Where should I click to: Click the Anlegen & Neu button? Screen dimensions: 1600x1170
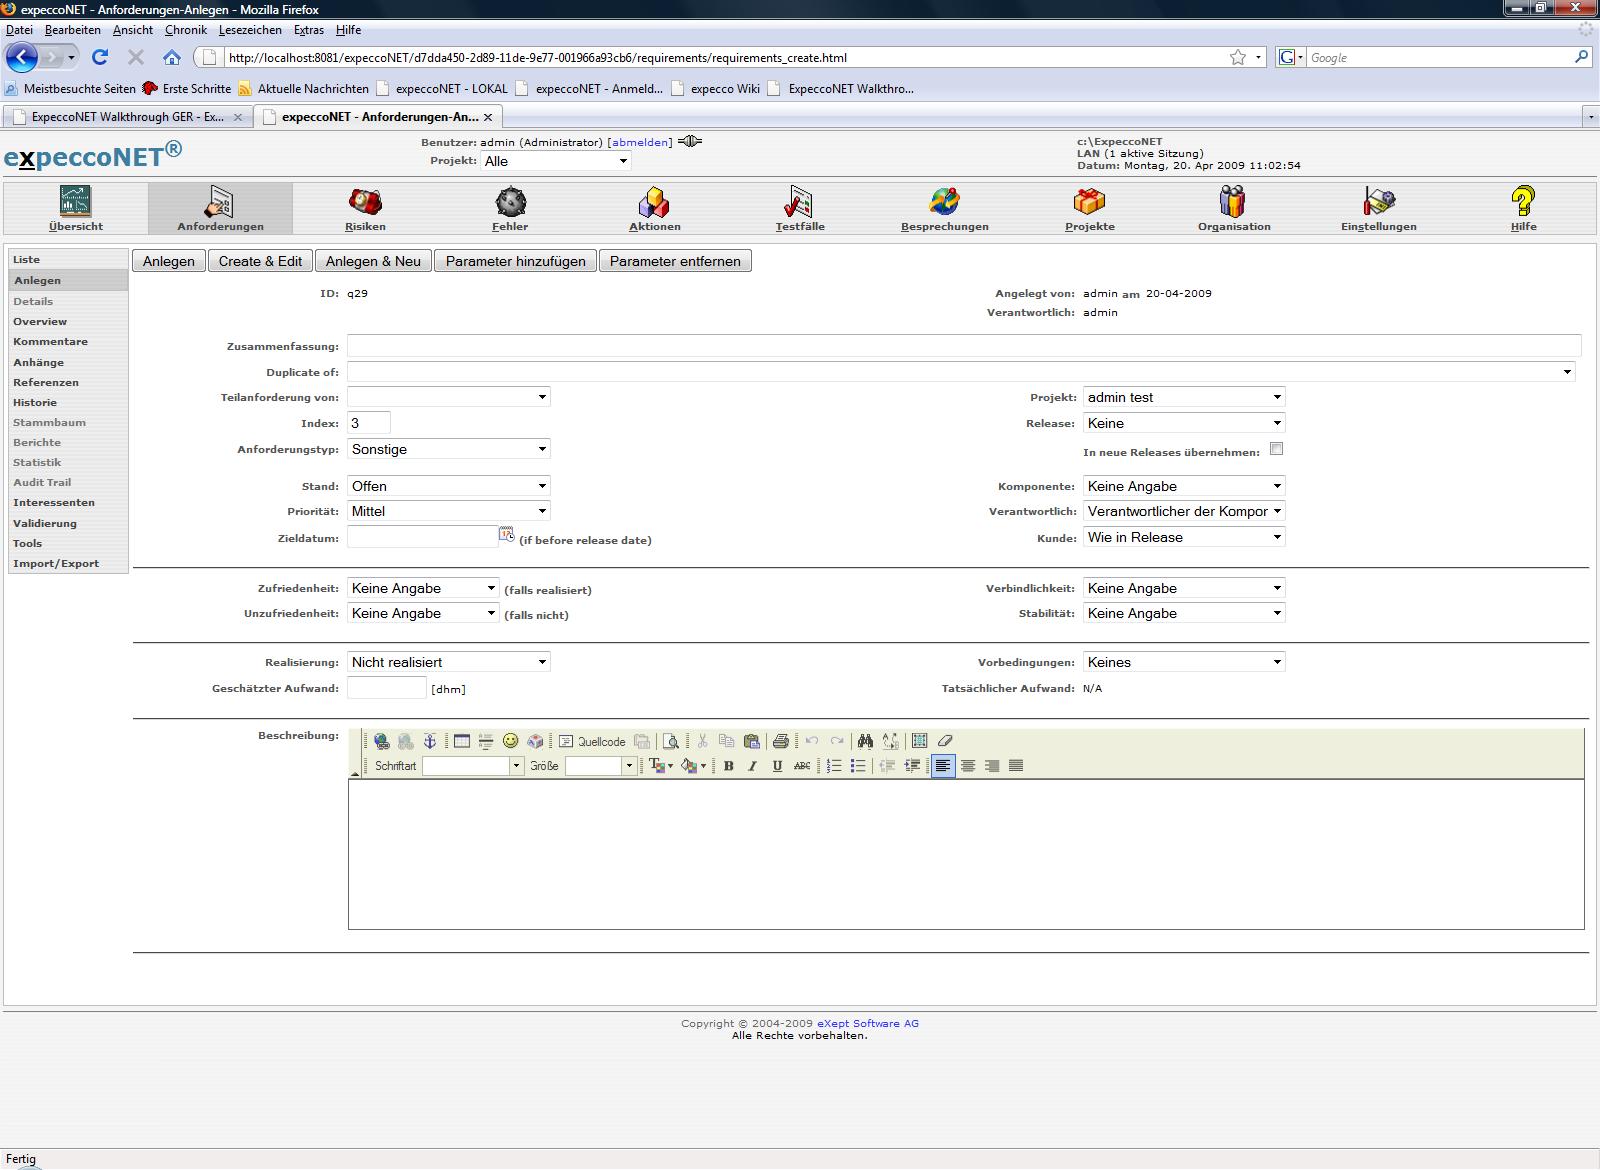[373, 261]
